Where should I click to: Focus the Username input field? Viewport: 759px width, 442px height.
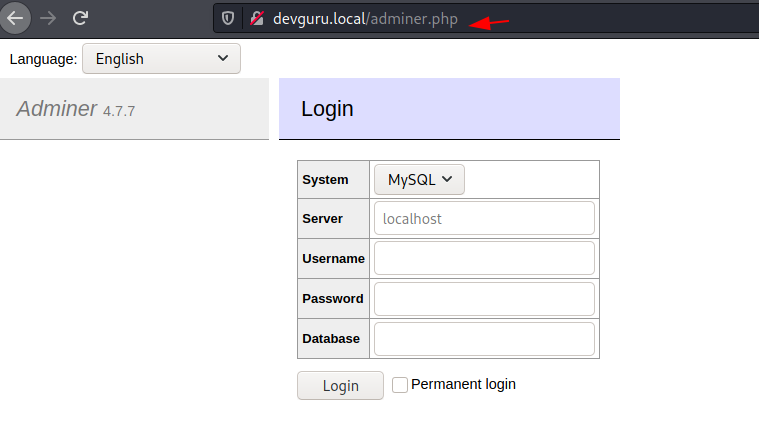484,259
